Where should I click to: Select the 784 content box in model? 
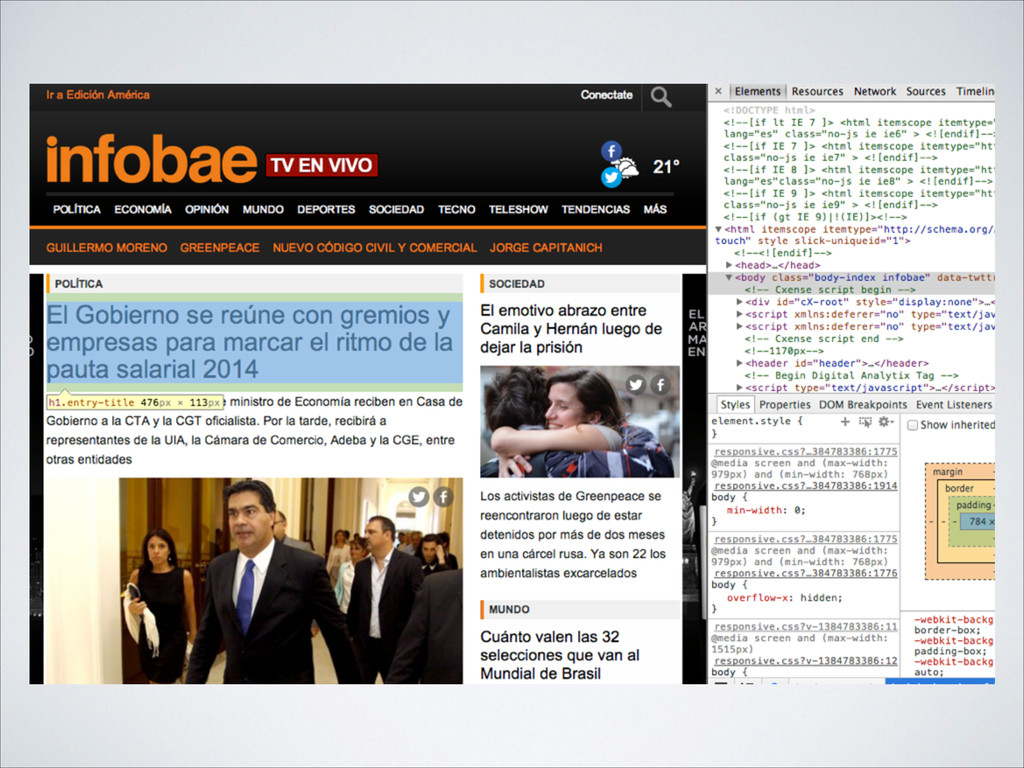coord(978,522)
